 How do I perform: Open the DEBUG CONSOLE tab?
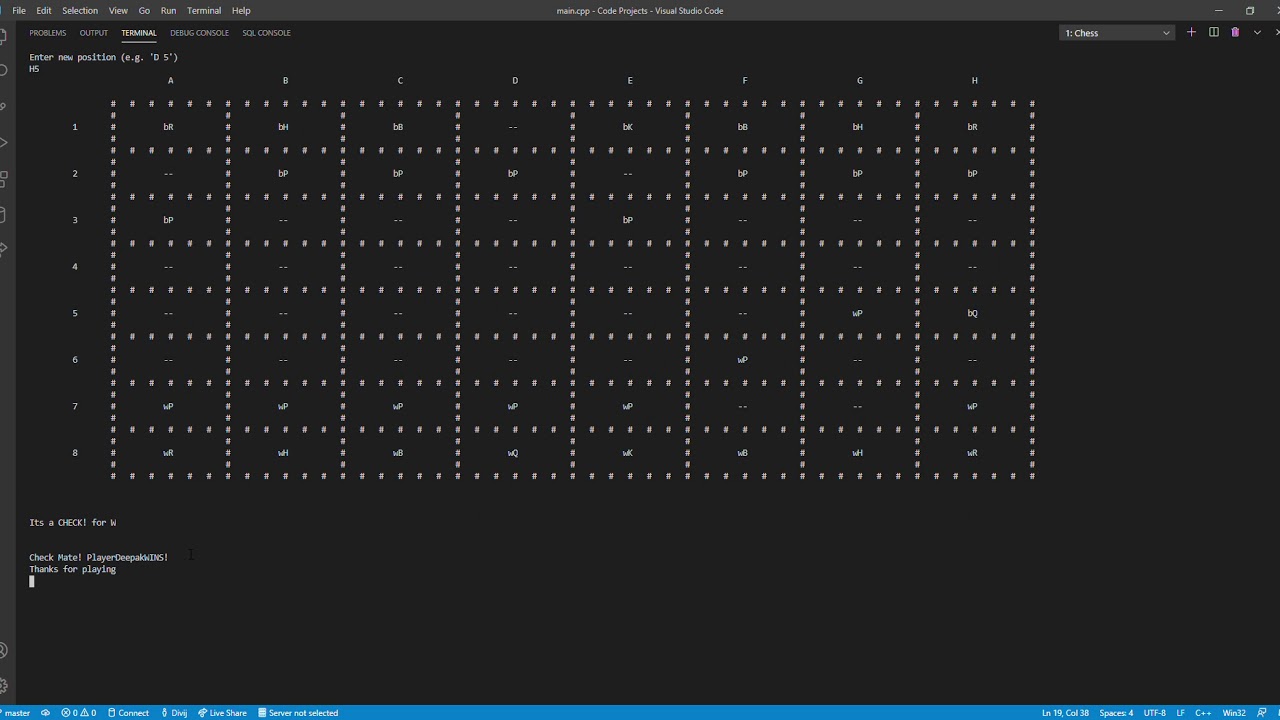coord(199,33)
